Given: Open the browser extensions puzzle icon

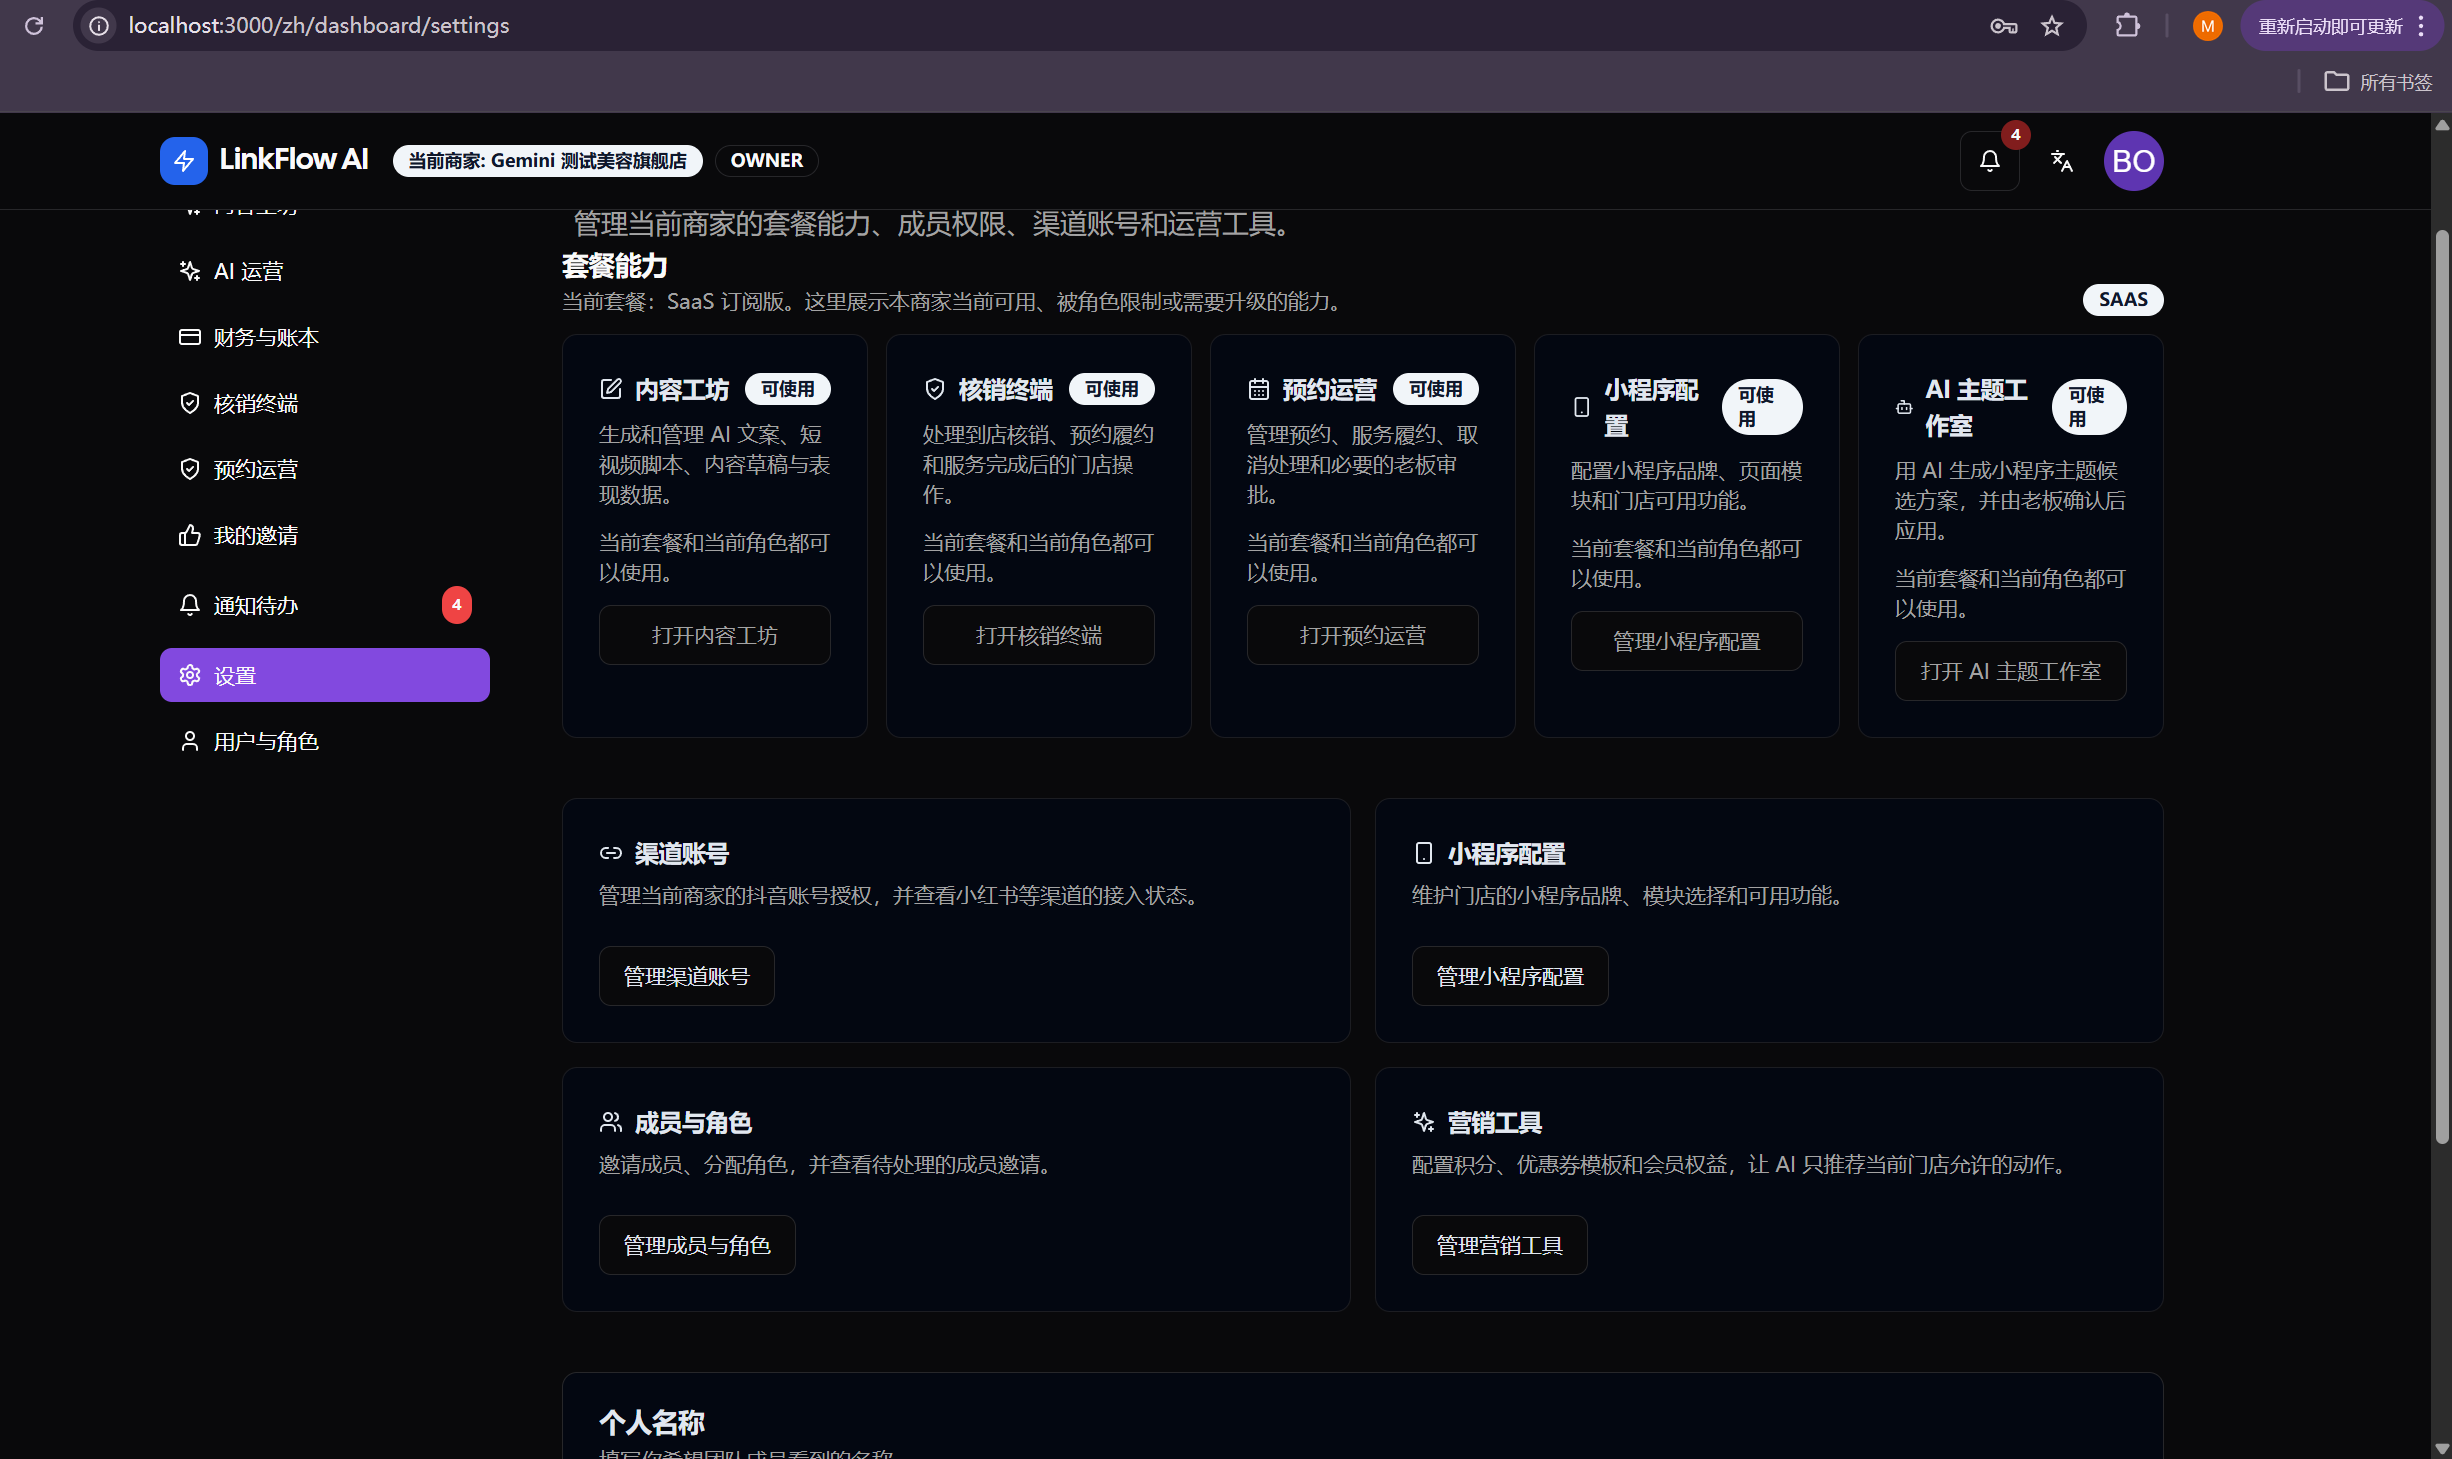Looking at the screenshot, I should pyautogui.click(x=2128, y=26).
